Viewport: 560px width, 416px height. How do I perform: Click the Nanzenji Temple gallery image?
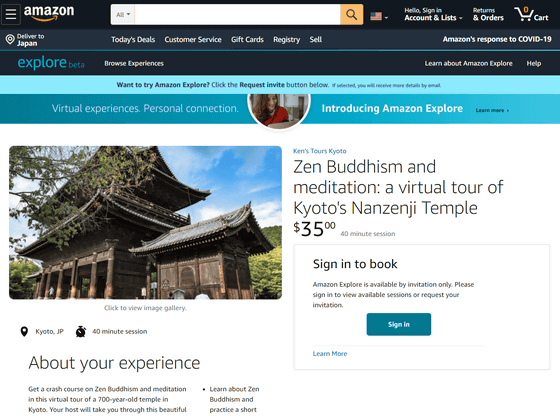click(145, 222)
